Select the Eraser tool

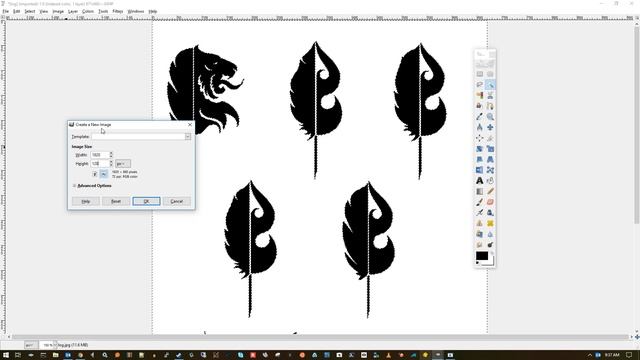tap(490, 202)
